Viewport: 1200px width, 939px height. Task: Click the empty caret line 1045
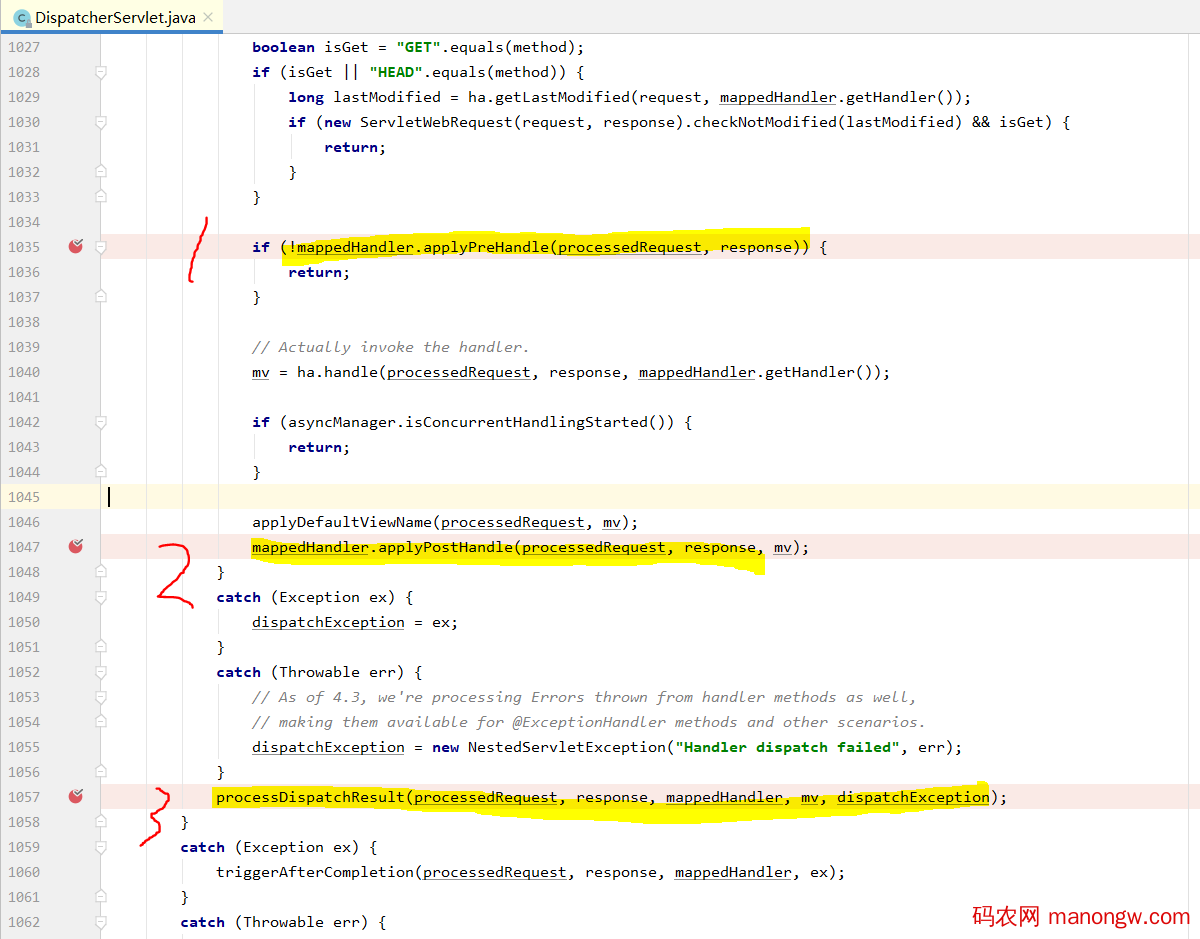pyautogui.click(x=600, y=497)
